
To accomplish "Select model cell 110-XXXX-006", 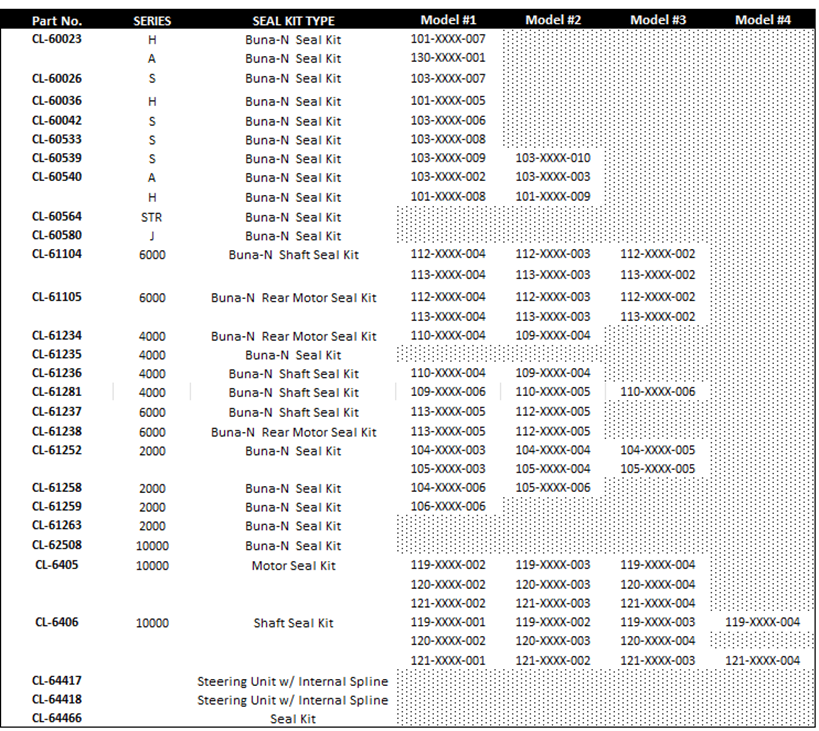I will tap(657, 392).
